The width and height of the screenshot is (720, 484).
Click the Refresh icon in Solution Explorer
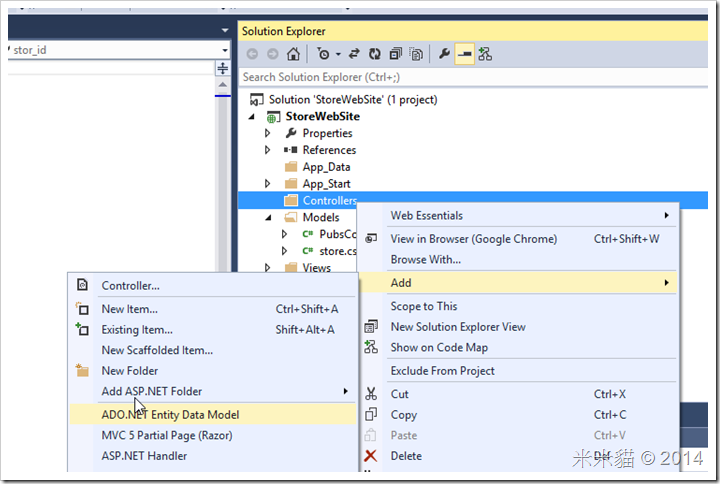[375, 54]
